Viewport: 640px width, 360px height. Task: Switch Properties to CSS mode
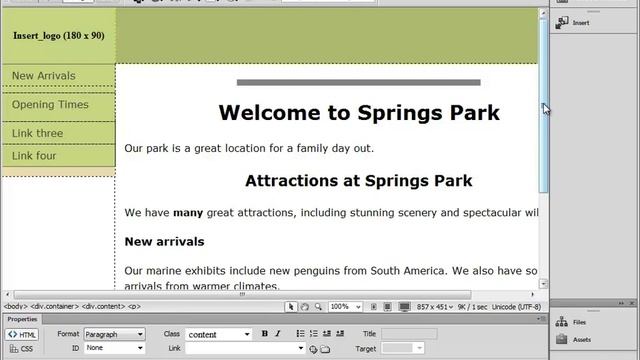[x=21, y=349]
